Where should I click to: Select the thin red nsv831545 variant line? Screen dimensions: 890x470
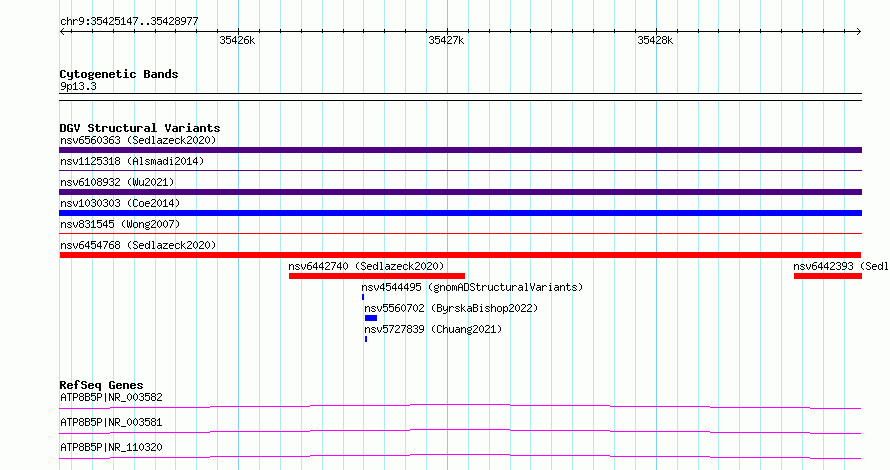[460, 234]
